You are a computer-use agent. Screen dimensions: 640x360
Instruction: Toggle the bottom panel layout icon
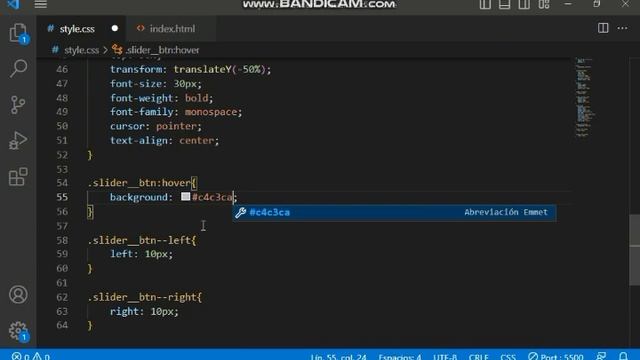tap(504, 4)
